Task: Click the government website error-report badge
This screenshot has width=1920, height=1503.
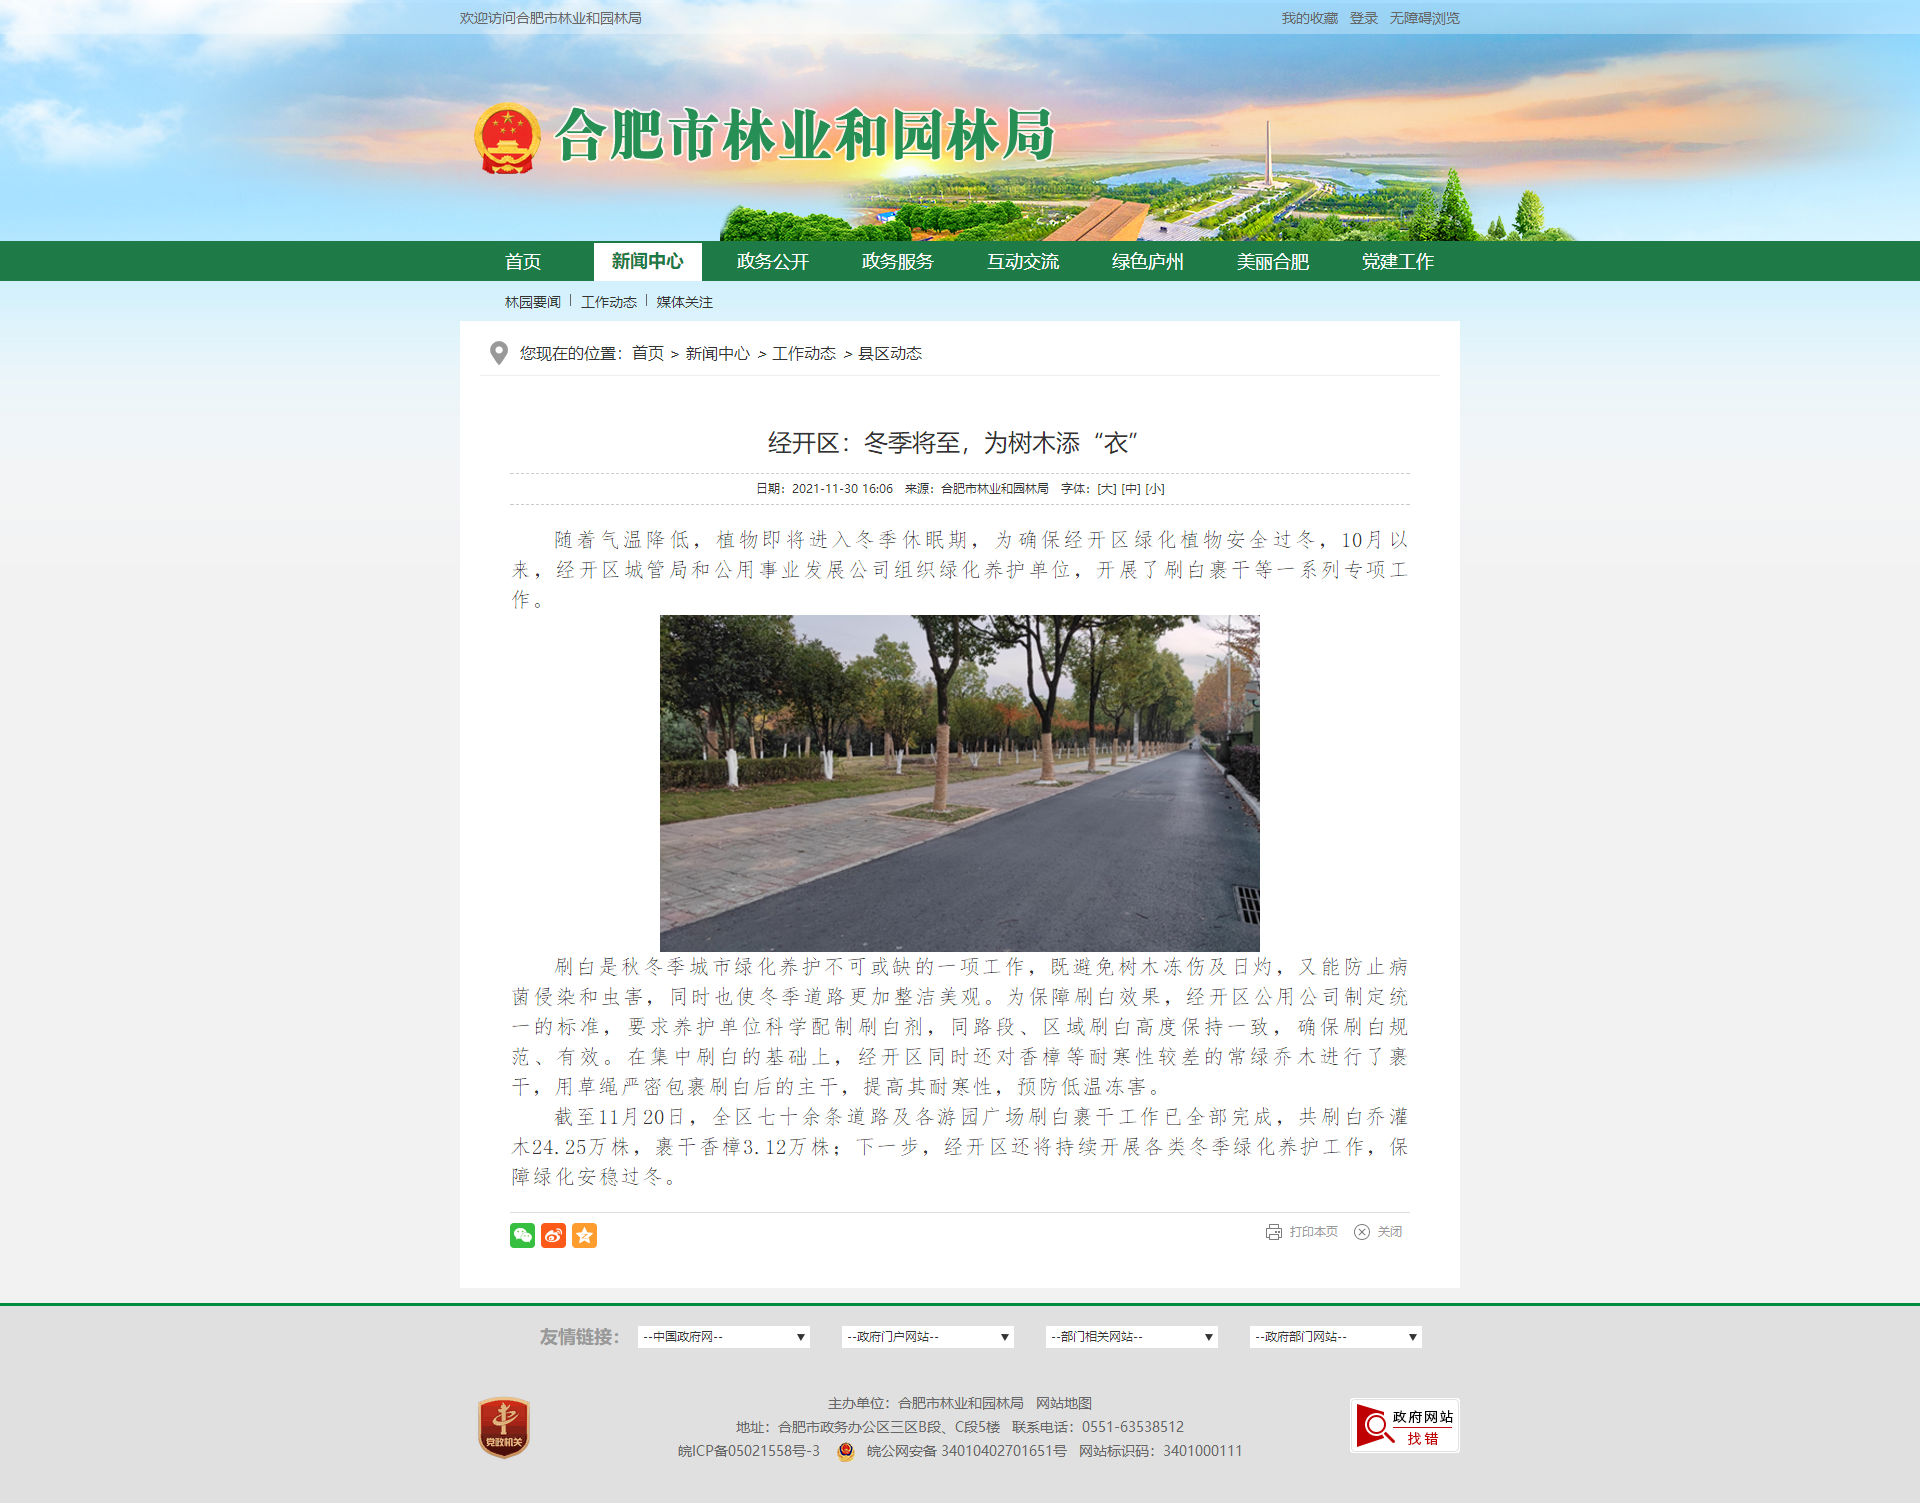Action: (x=1404, y=1425)
